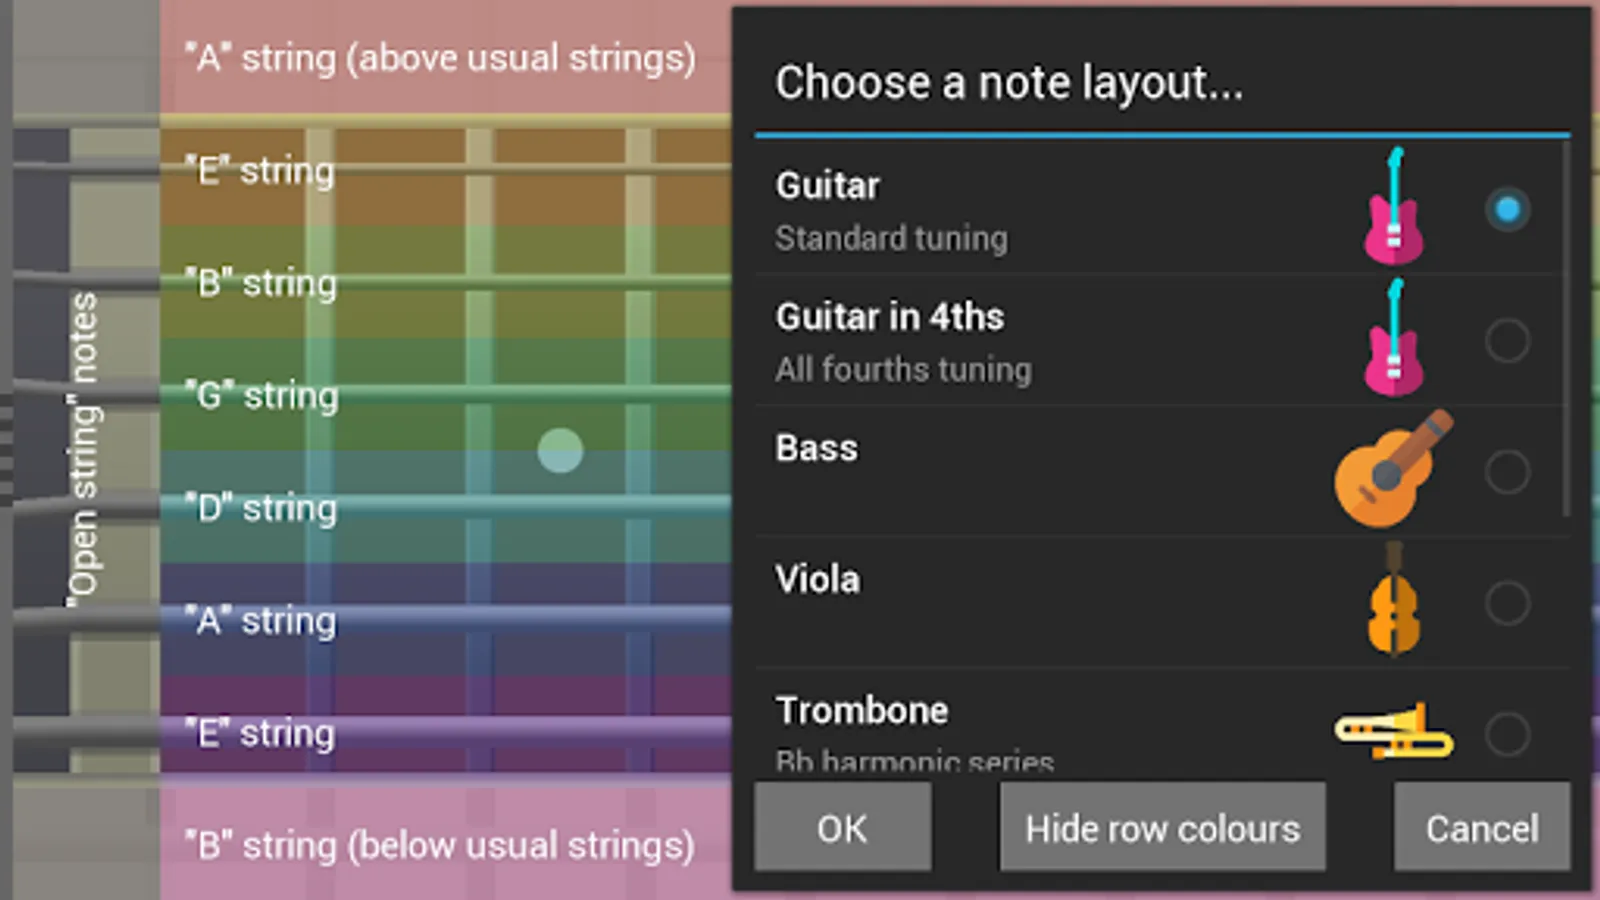1600x900 pixels.
Task: Select the Guitar in 4ths radio button
Action: (1507, 340)
